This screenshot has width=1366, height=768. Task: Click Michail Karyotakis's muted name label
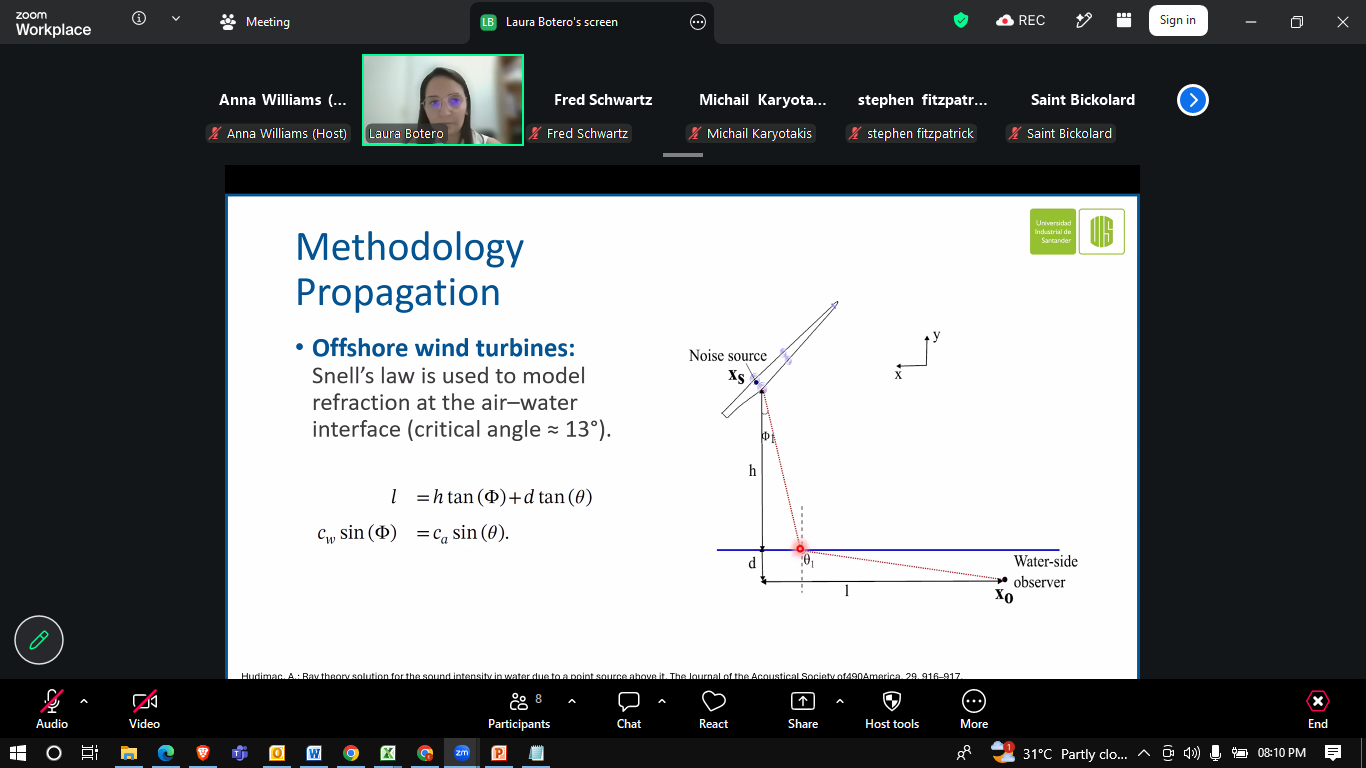(750, 133)
